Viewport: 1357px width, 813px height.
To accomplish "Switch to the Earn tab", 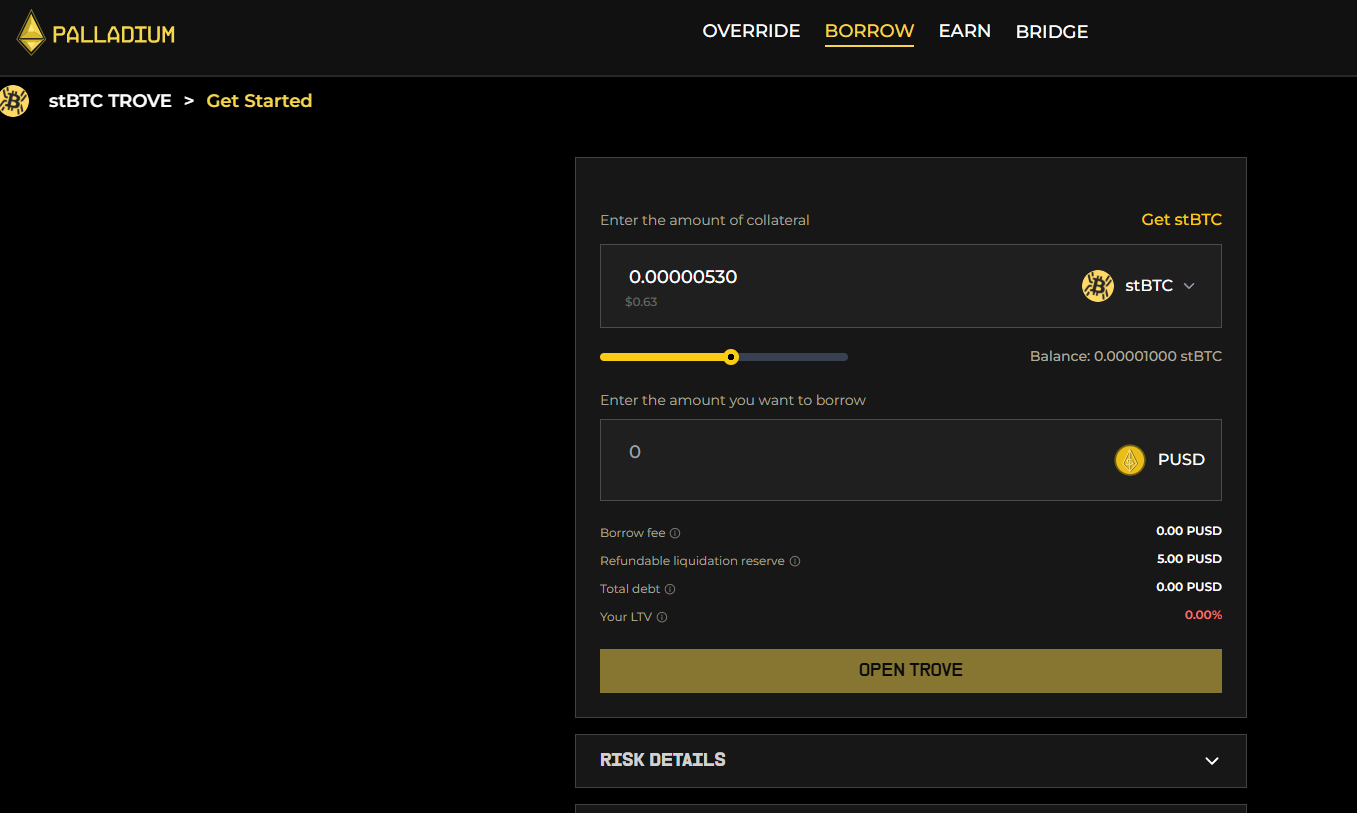I will 964,31.
